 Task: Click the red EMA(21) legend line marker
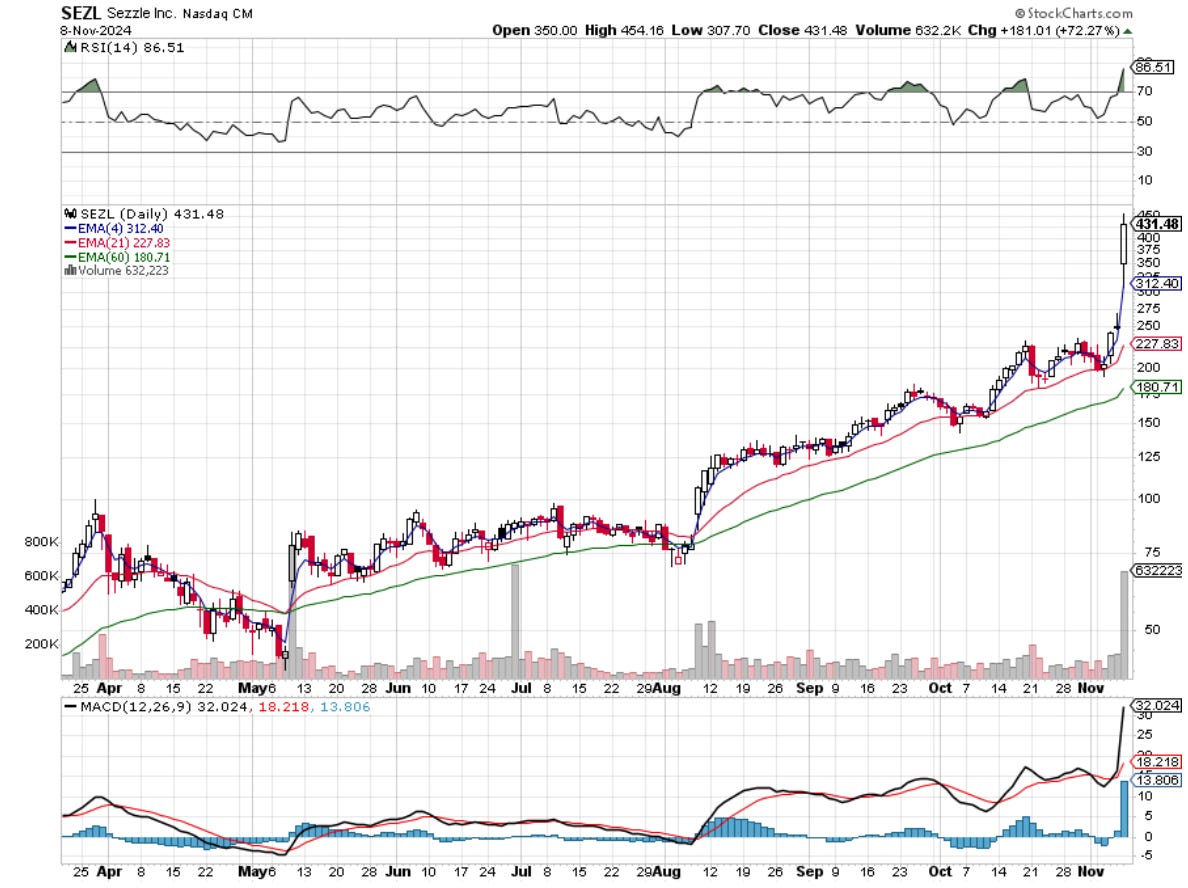tap(70, 242)
